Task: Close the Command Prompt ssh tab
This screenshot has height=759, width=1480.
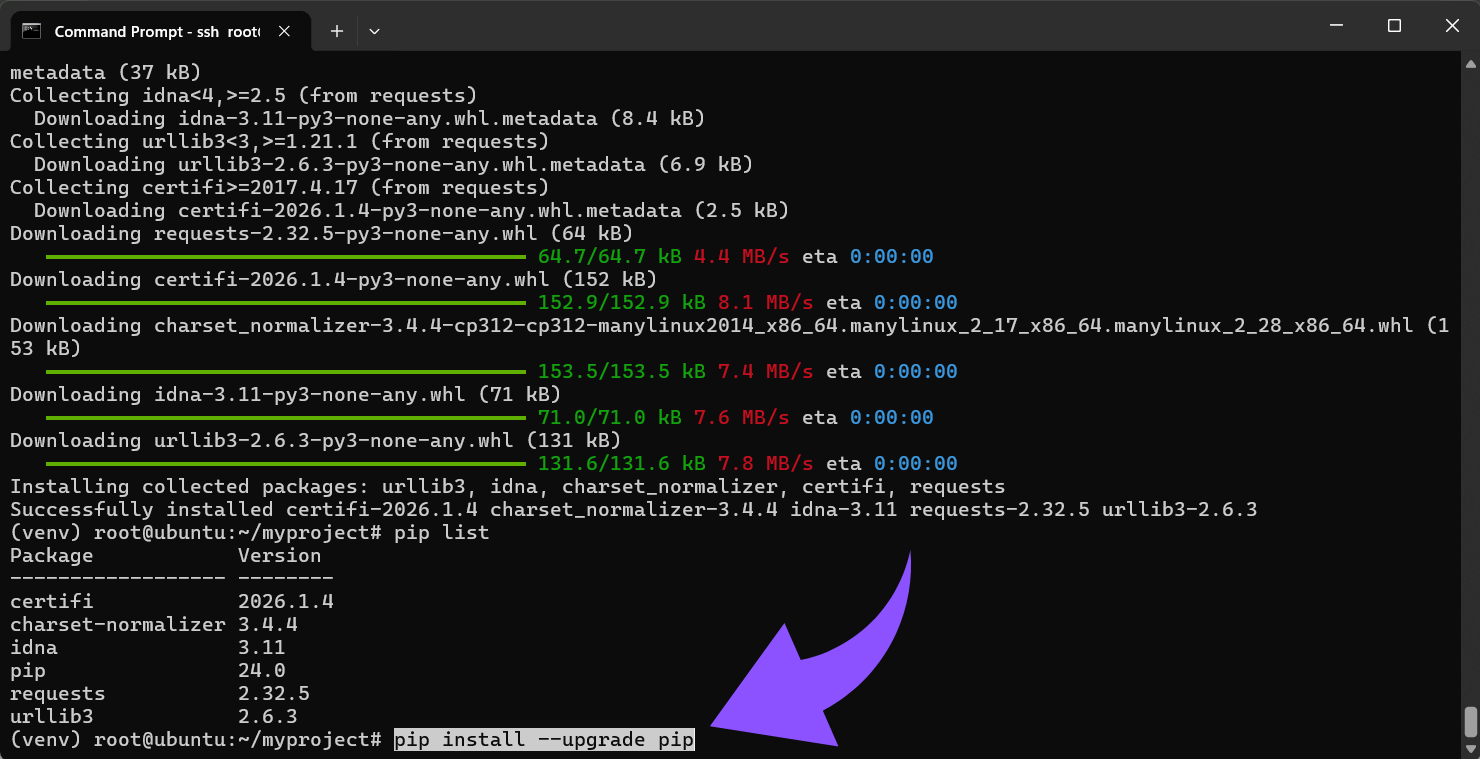Action: 284,31
